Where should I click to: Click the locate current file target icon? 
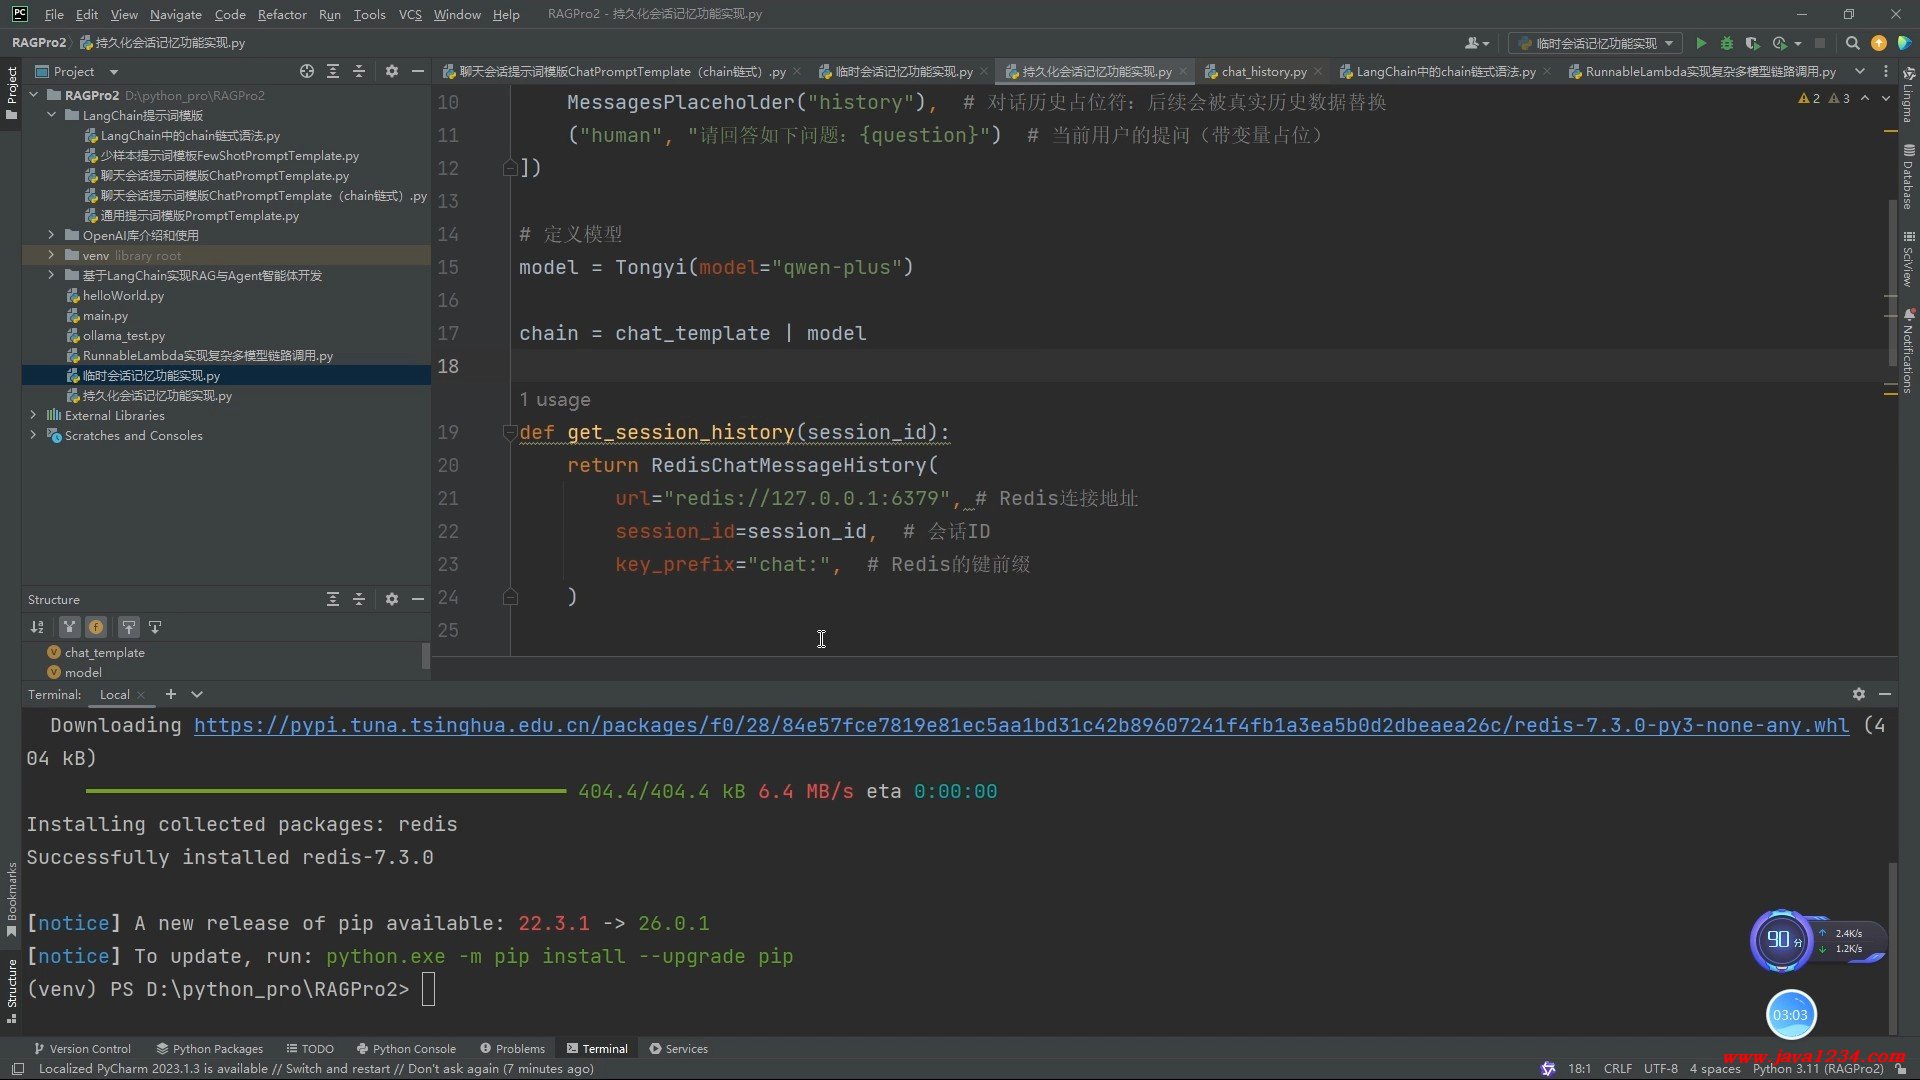point(306,71)
